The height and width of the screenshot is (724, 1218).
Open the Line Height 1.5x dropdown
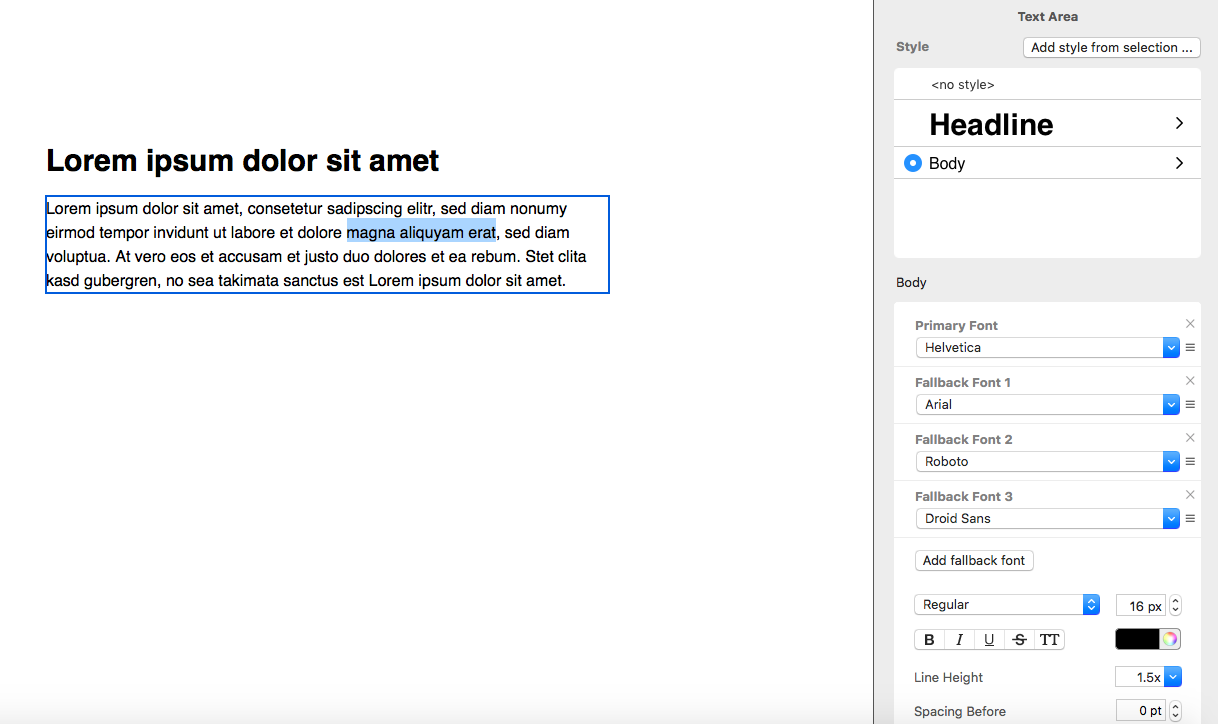[1174, 677]
